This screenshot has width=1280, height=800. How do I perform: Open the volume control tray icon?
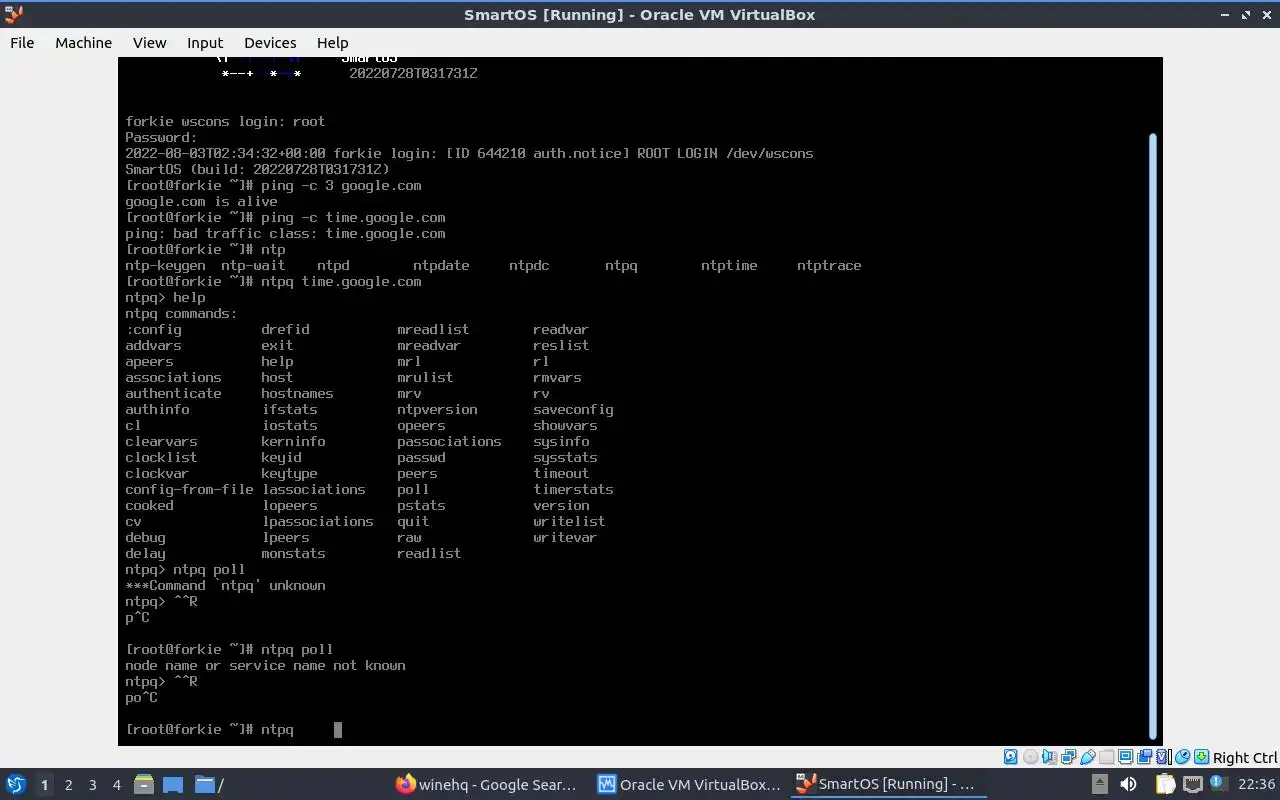tap(1128, 784)
